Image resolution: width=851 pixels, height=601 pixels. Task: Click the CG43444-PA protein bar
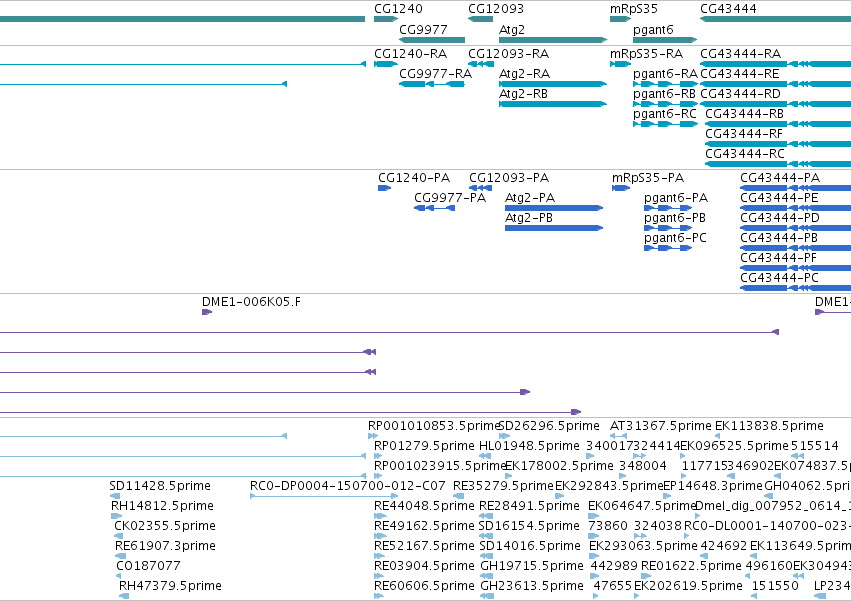point(796,188)
